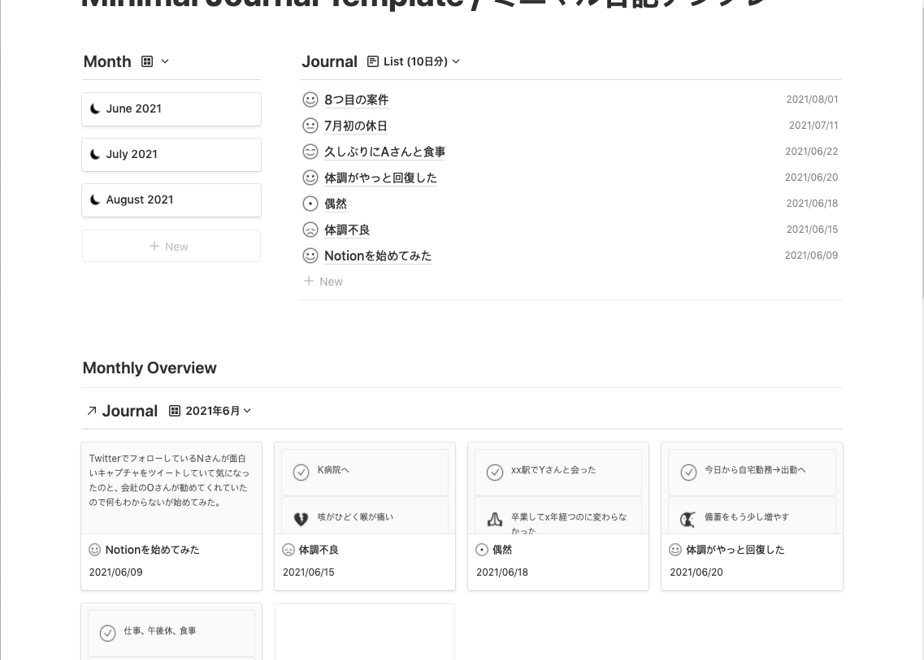Open the Month gallery view dropdown
Viewport: 924px width, 660px height.
click(x=155, y=61)
